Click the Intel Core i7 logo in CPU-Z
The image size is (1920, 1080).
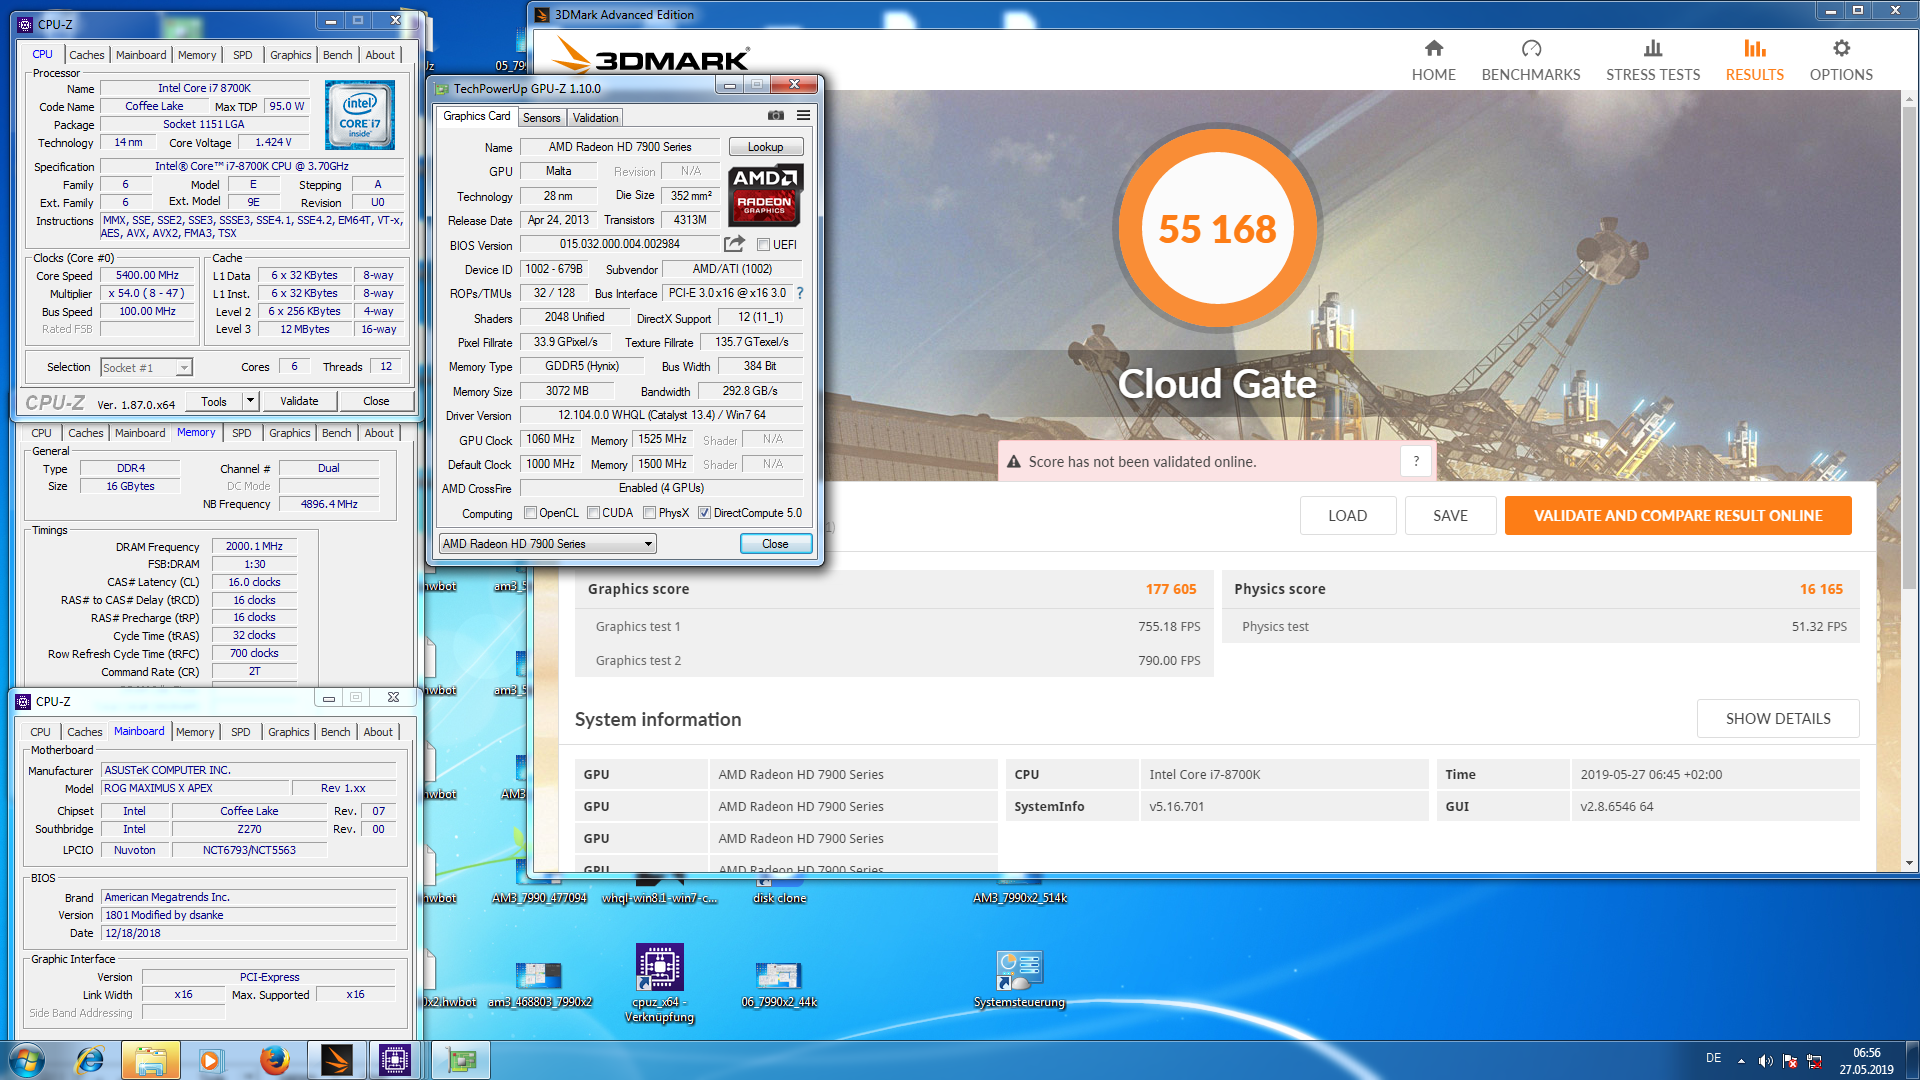click(x=360, y=115)
